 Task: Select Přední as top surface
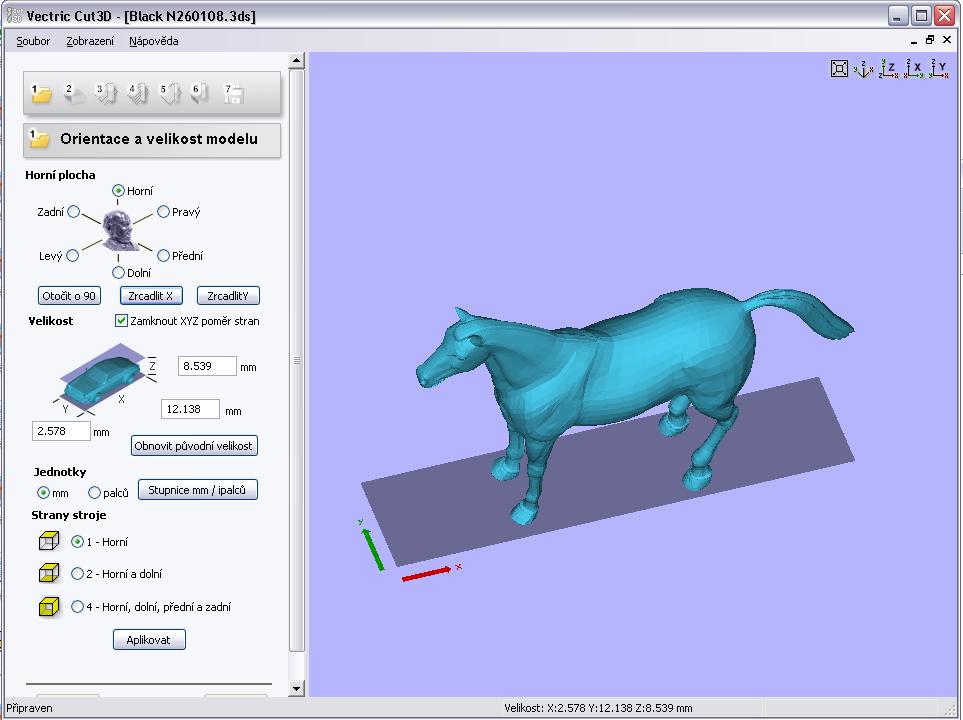point(164,256)
